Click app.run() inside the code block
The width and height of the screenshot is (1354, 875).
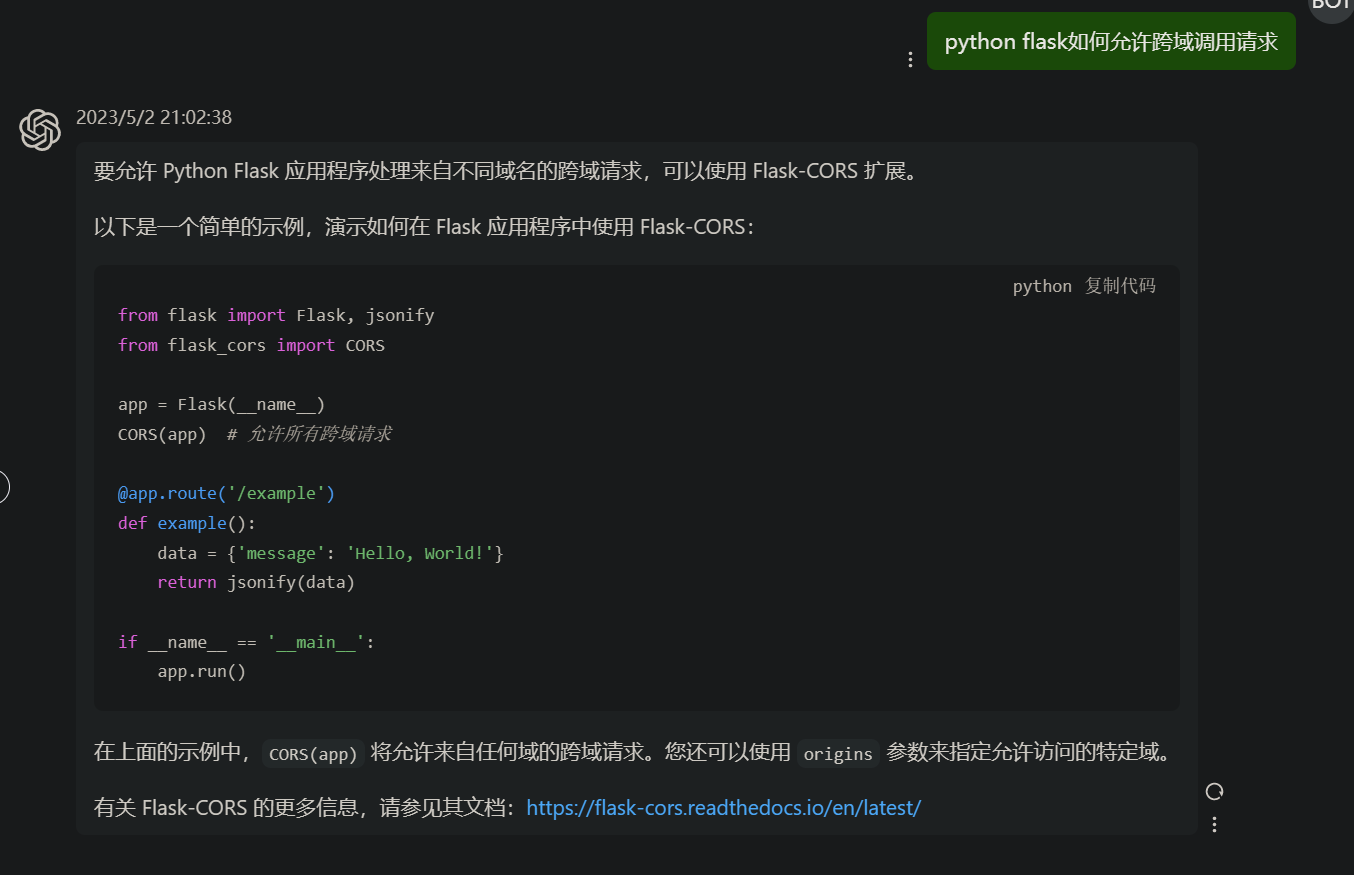pos(201,670)
